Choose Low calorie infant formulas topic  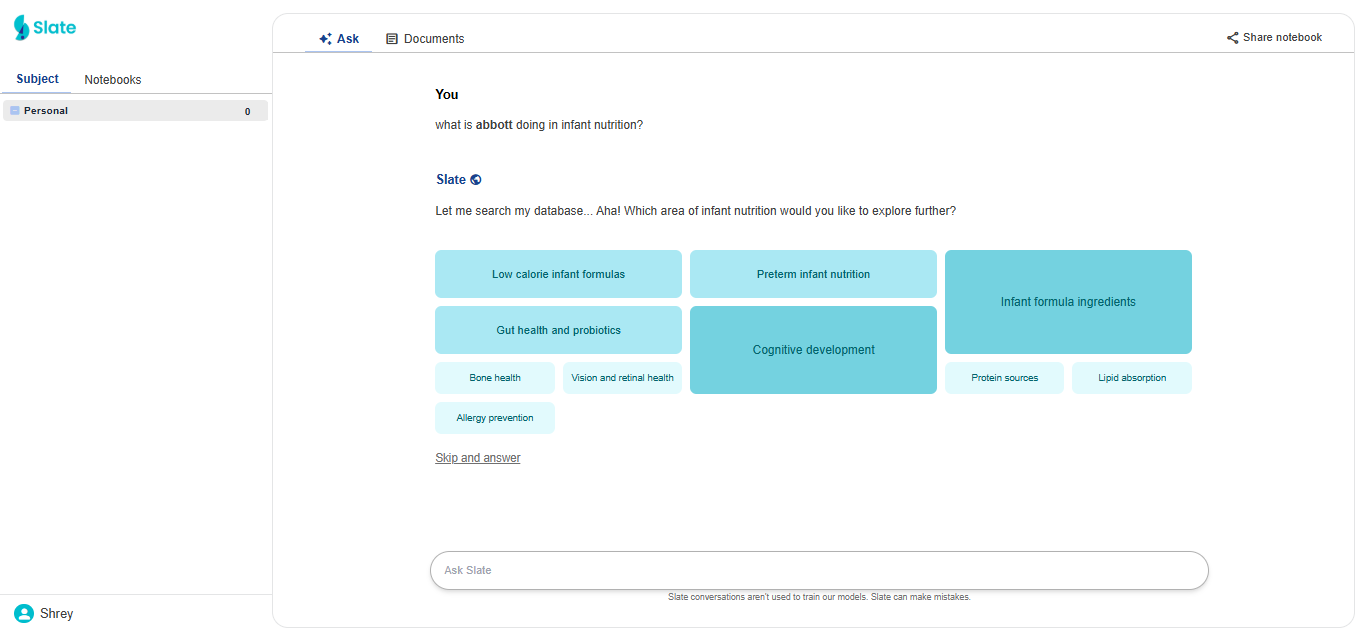click(x=558, y=274)
